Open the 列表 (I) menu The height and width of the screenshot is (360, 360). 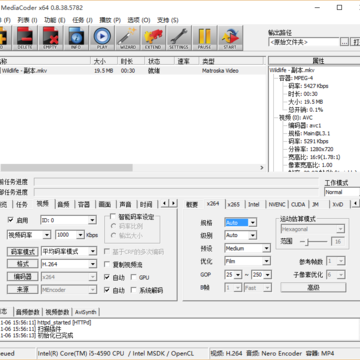coord(27,20)
